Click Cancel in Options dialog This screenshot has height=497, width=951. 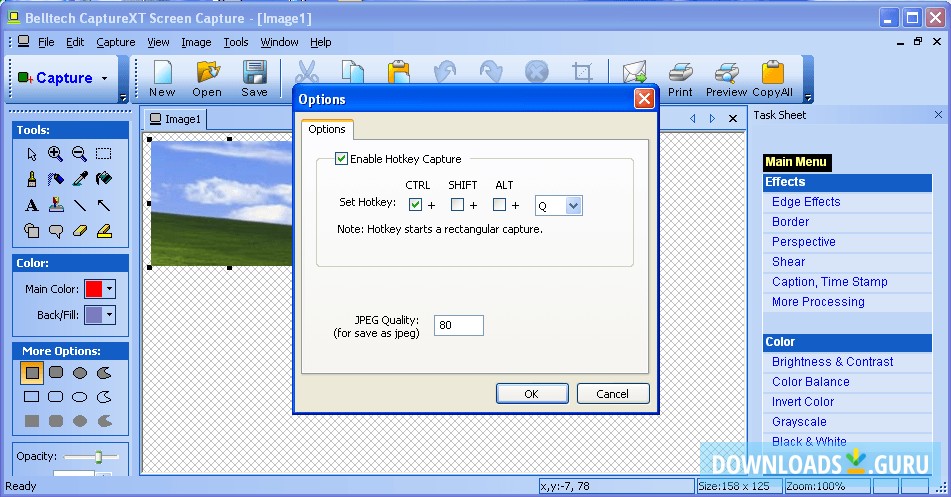pos(613,394)
